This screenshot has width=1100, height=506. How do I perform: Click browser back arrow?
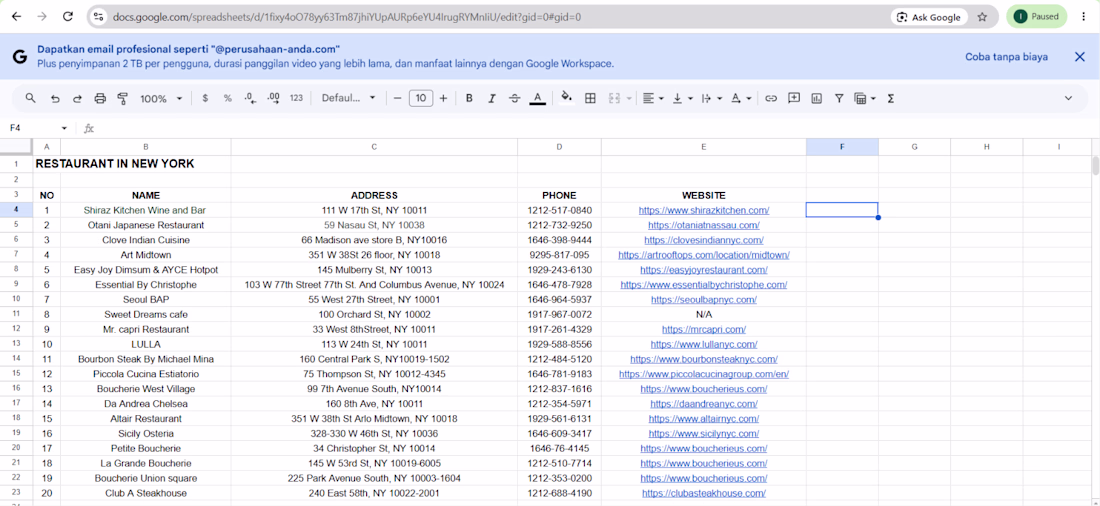tap(16, 16)
